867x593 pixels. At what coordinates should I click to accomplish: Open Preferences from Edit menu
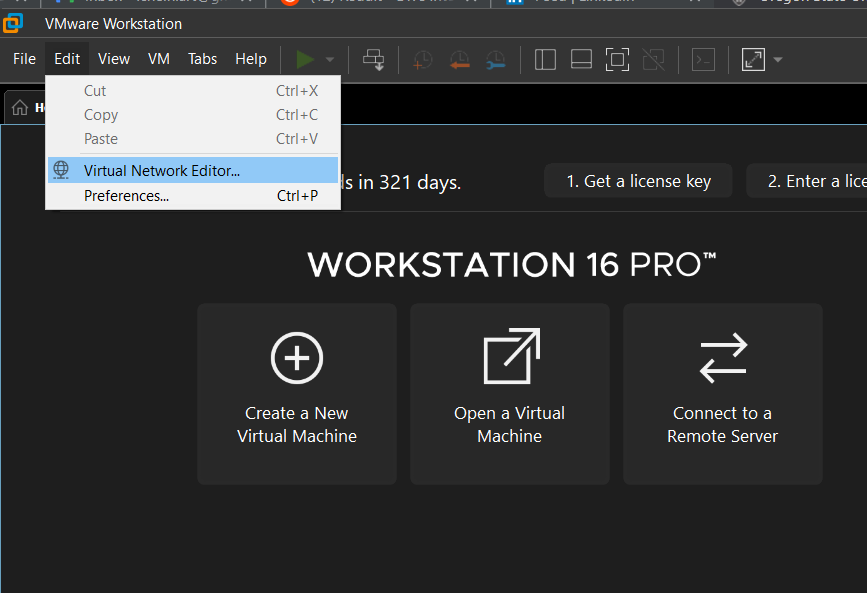192,196
